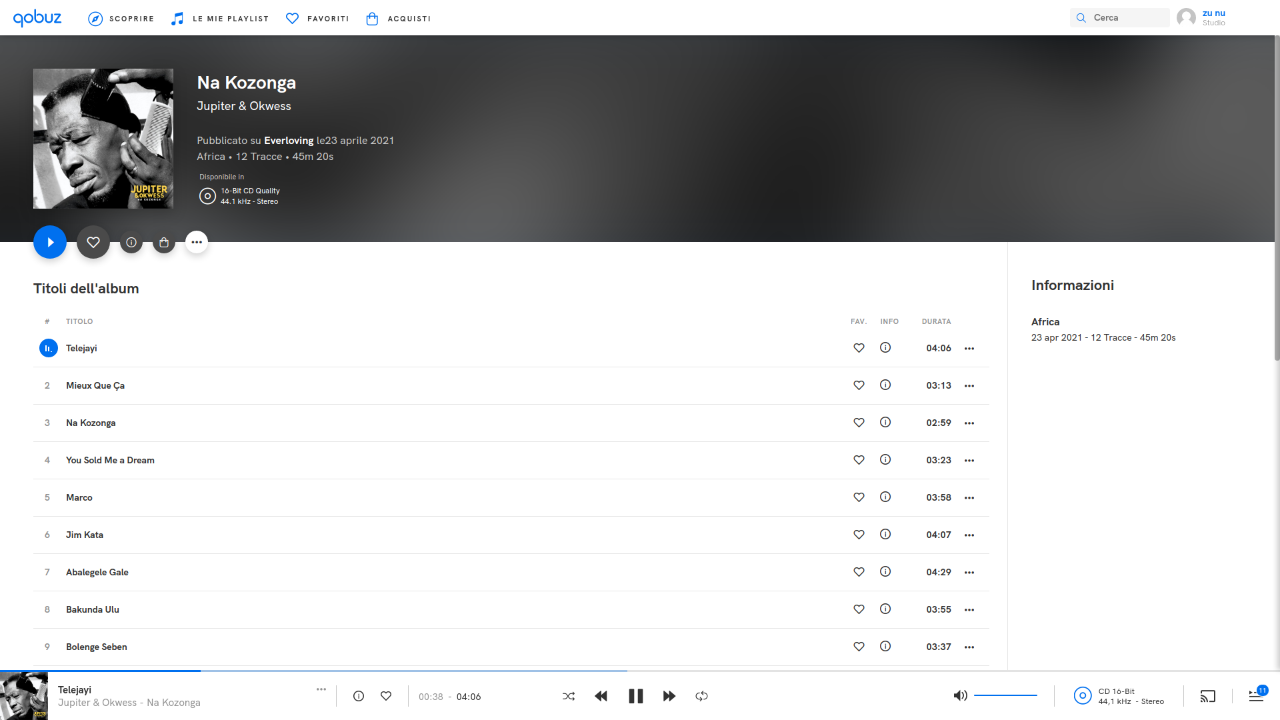Open more options for album header
The height and width of the screenshot is (720, 1280).
tap(196, 242)
